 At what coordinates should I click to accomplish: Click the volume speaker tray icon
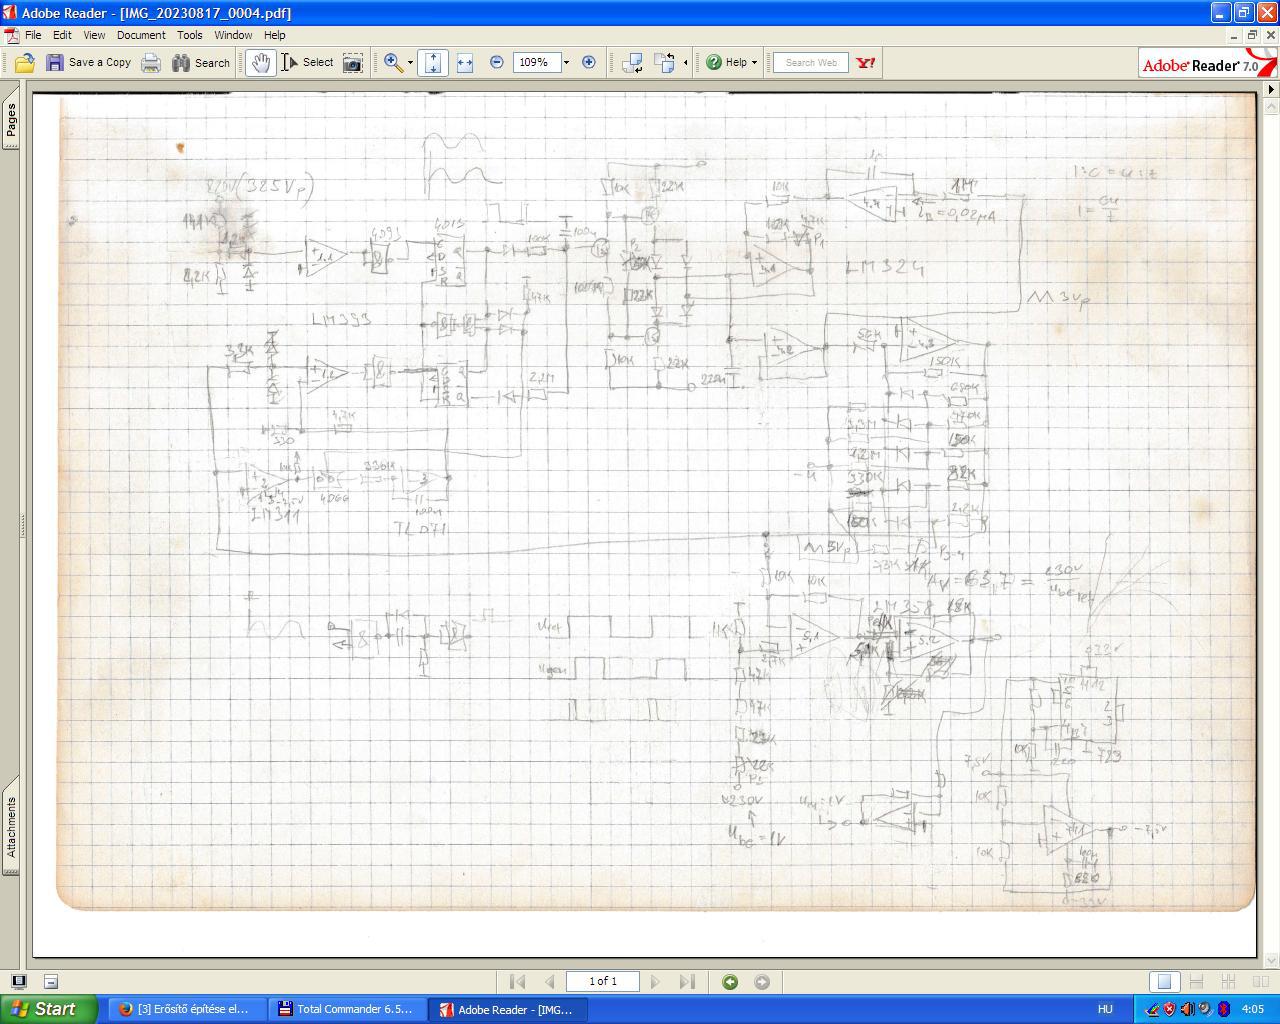[x=1187, y=1010]
